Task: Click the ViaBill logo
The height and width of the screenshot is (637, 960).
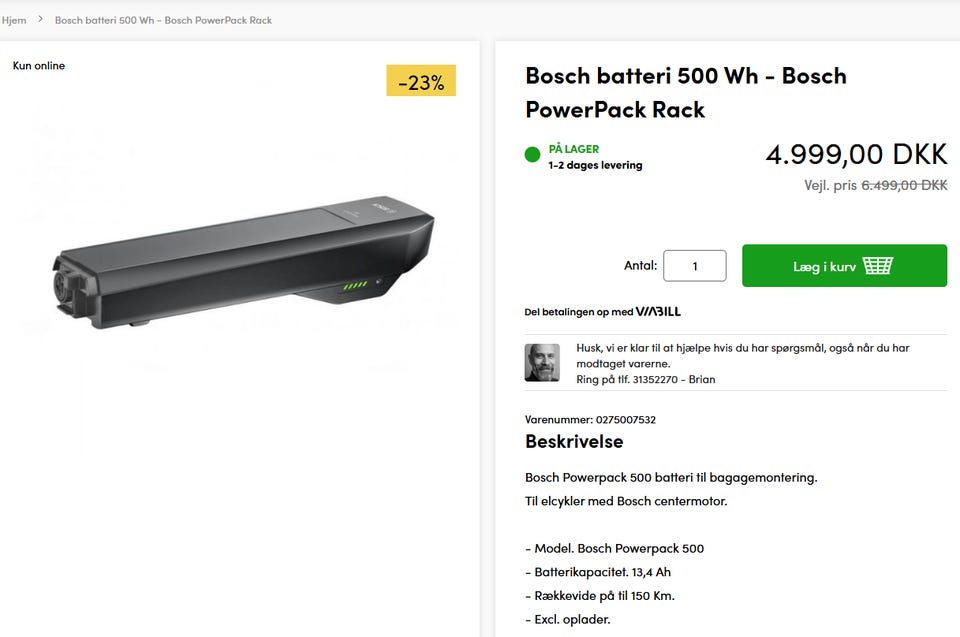Action: click(x=658, y=312)
